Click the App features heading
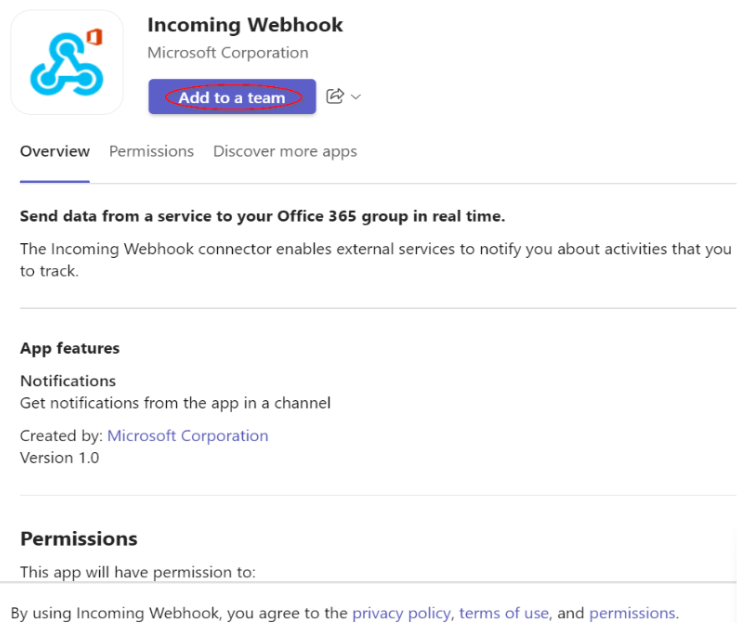739x623 pixels. pos(70,348)
